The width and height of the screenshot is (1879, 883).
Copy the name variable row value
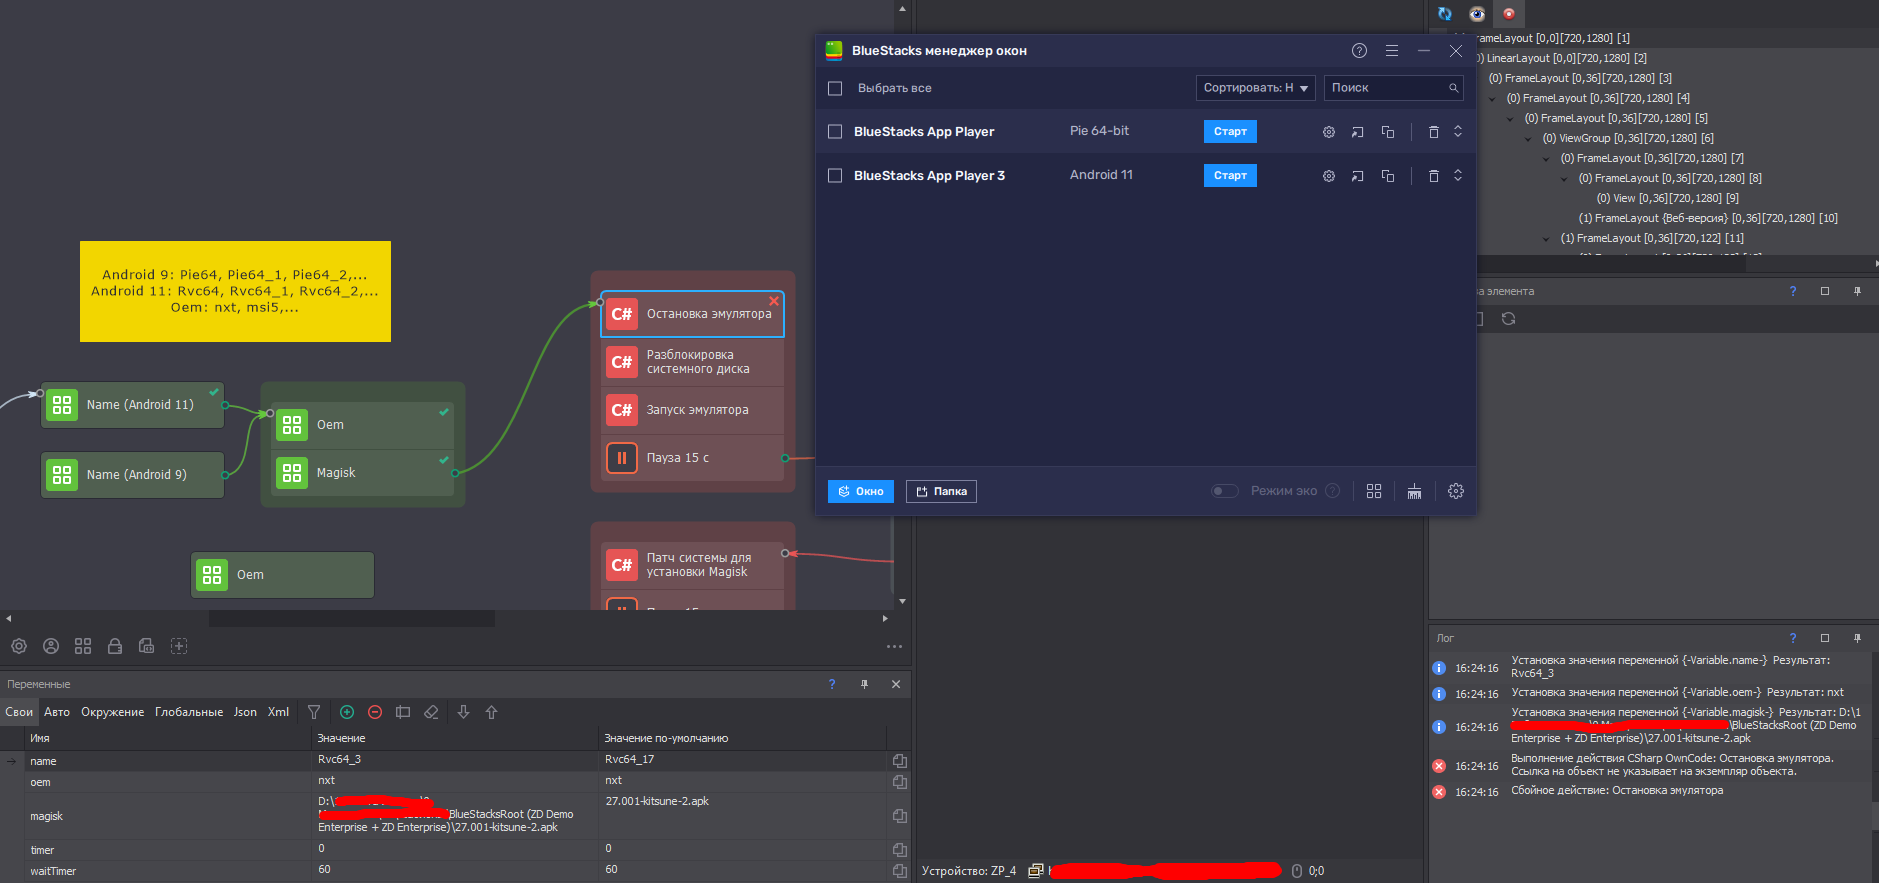pyautogui.click(x=900, y=761)
